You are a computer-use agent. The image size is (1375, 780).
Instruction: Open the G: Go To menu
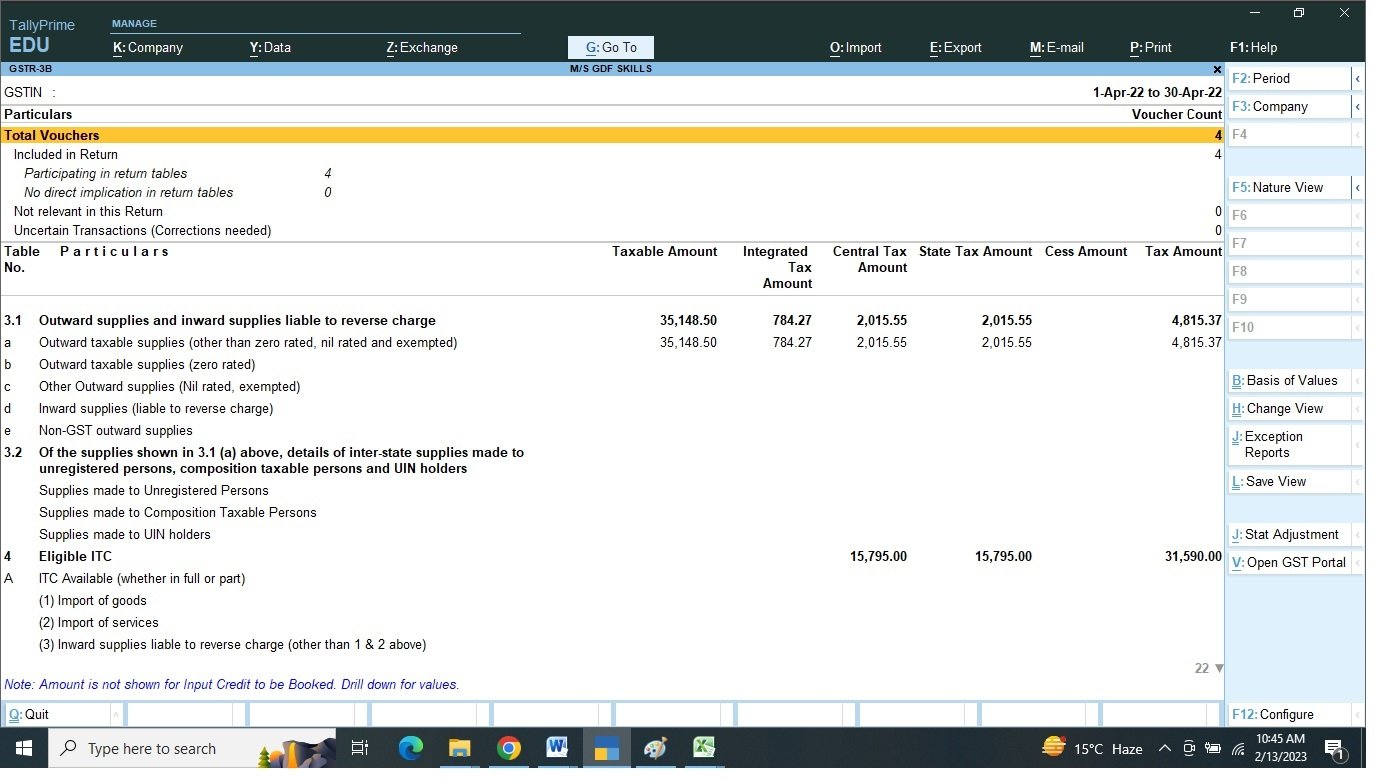[610, 47]
